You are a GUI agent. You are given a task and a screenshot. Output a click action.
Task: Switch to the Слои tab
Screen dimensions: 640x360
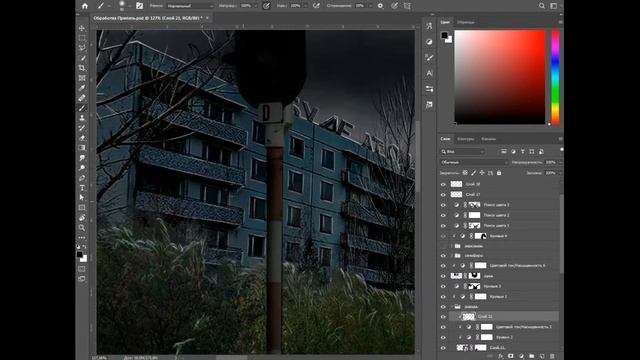point(445,139)
